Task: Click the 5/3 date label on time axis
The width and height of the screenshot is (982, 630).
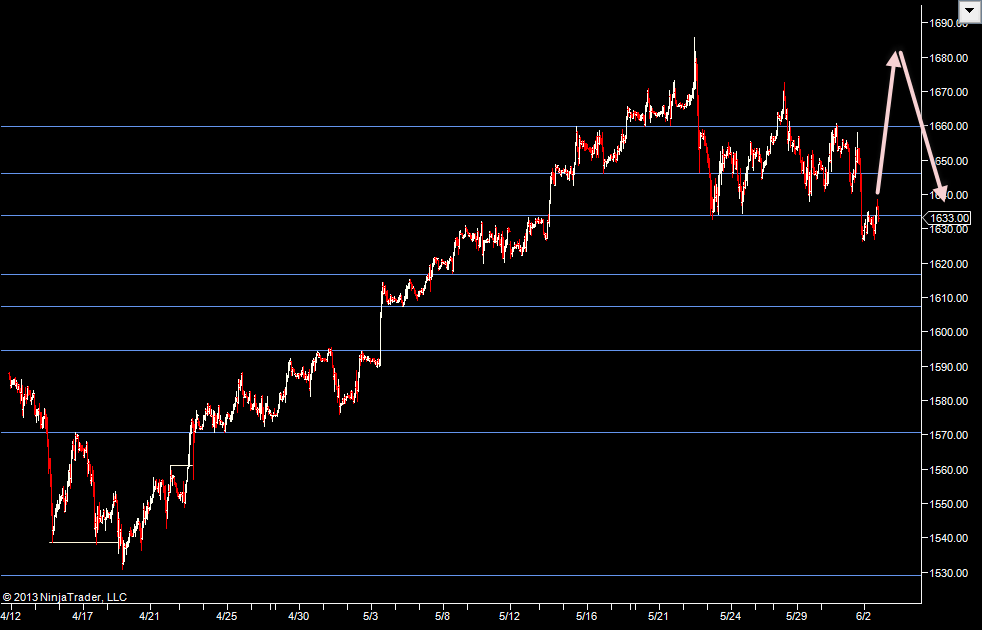Action: [371, 616]
